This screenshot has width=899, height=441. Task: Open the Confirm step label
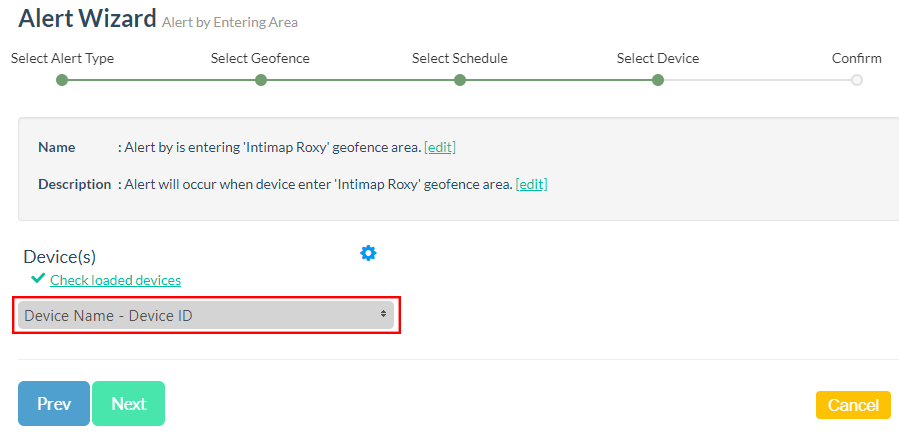click(857, 58)
